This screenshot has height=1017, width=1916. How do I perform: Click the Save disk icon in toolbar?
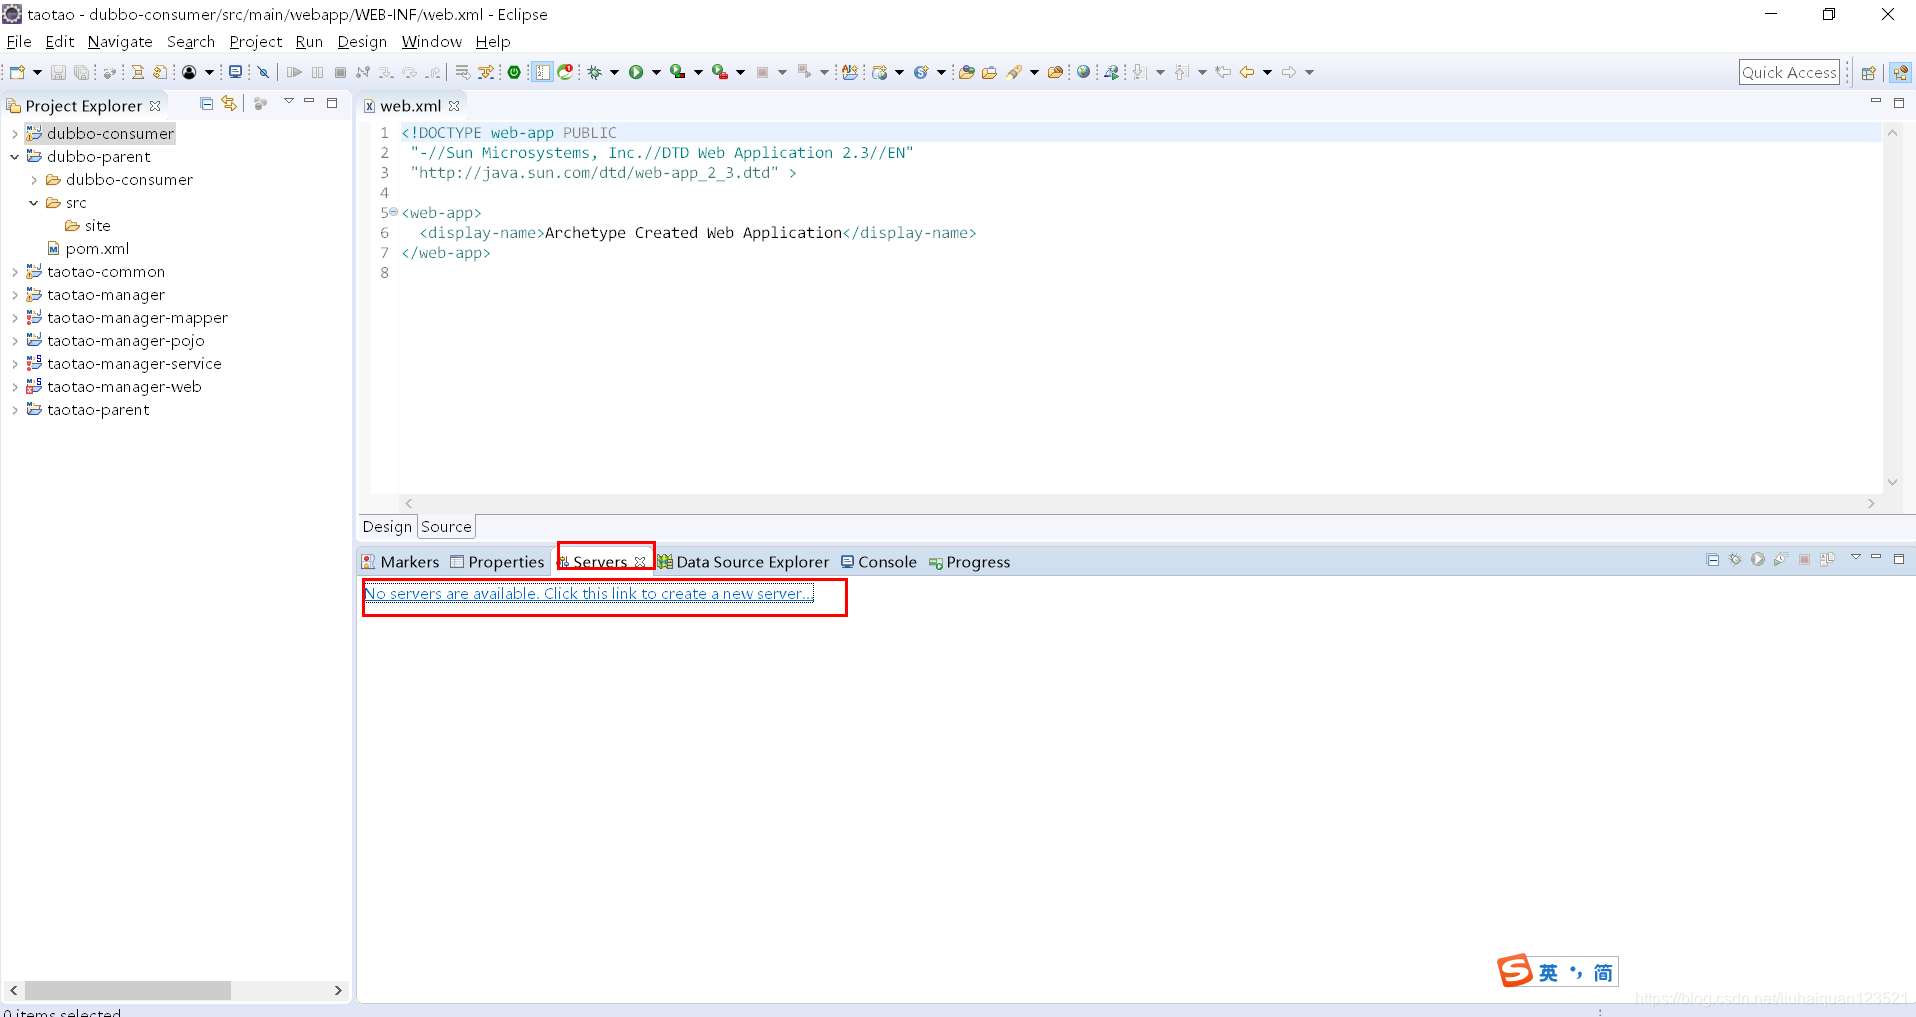[x=58, y=72]
